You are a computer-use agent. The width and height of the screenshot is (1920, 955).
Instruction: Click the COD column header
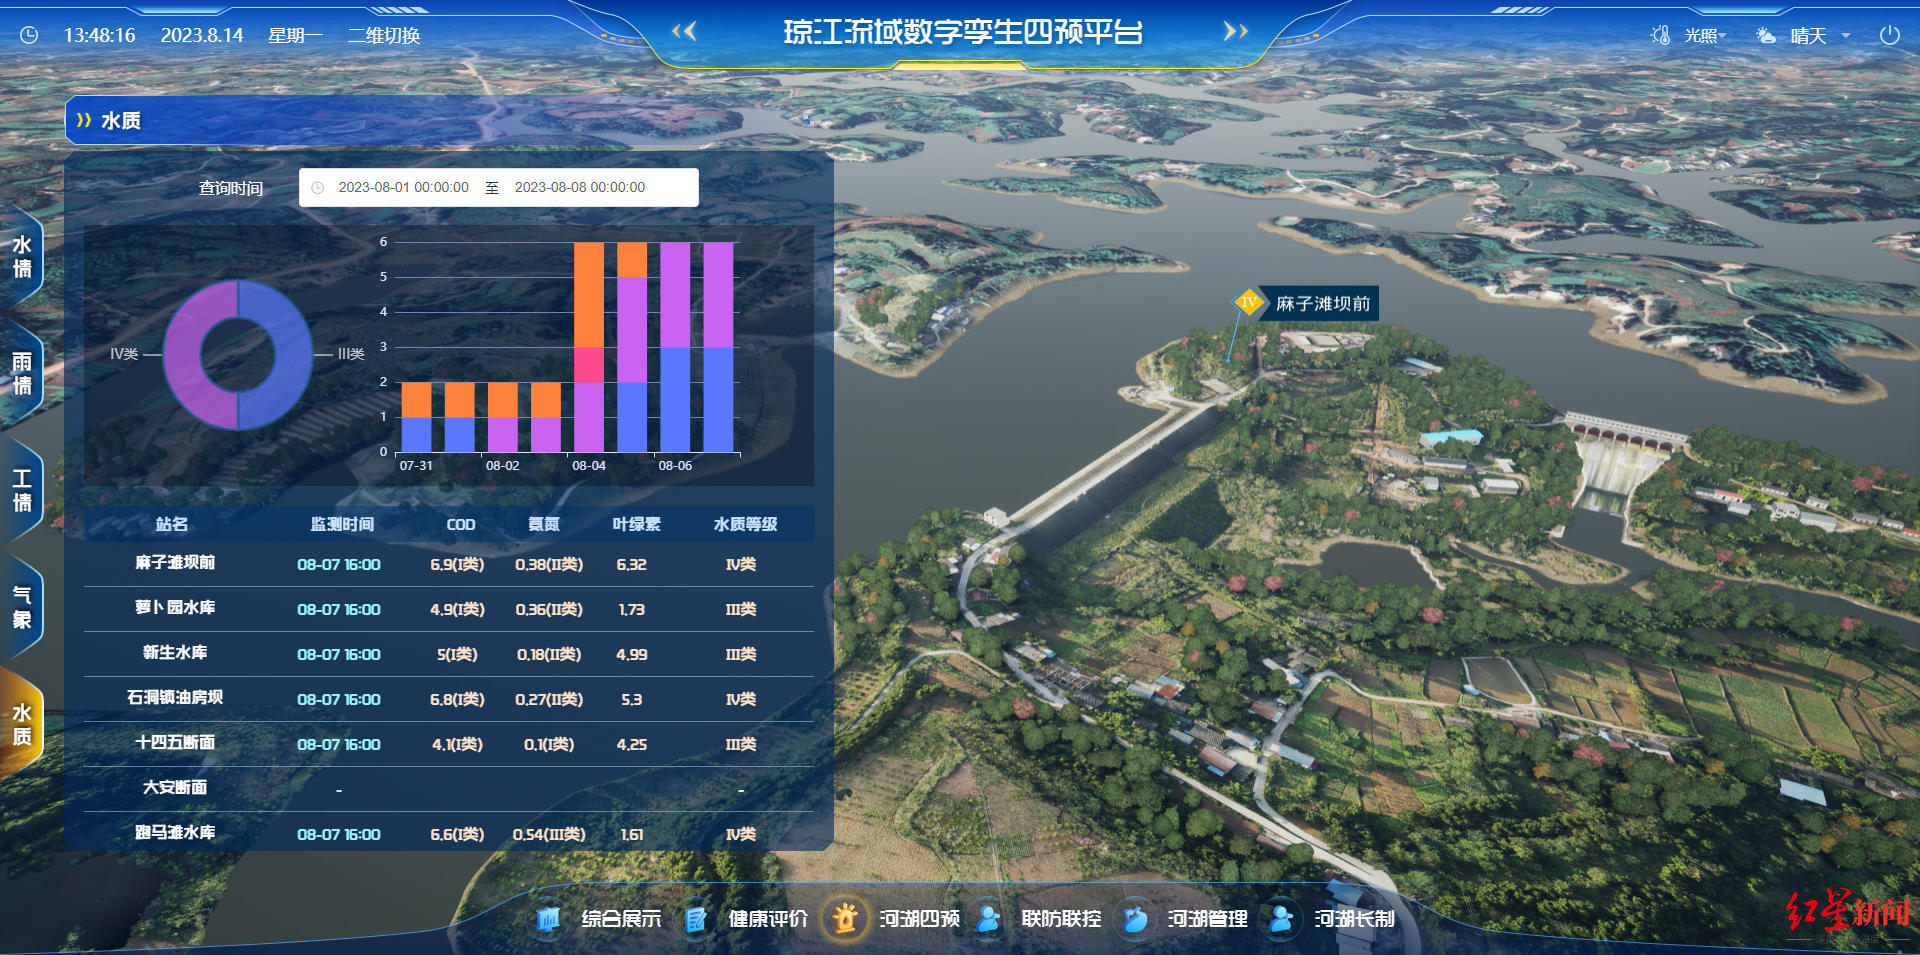coord(461,525)
